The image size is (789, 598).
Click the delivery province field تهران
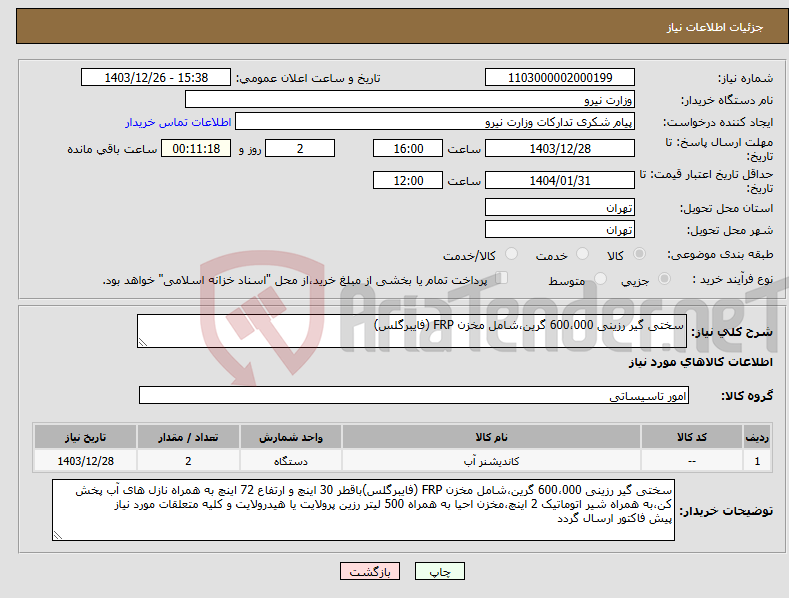[x=560, y=207]
